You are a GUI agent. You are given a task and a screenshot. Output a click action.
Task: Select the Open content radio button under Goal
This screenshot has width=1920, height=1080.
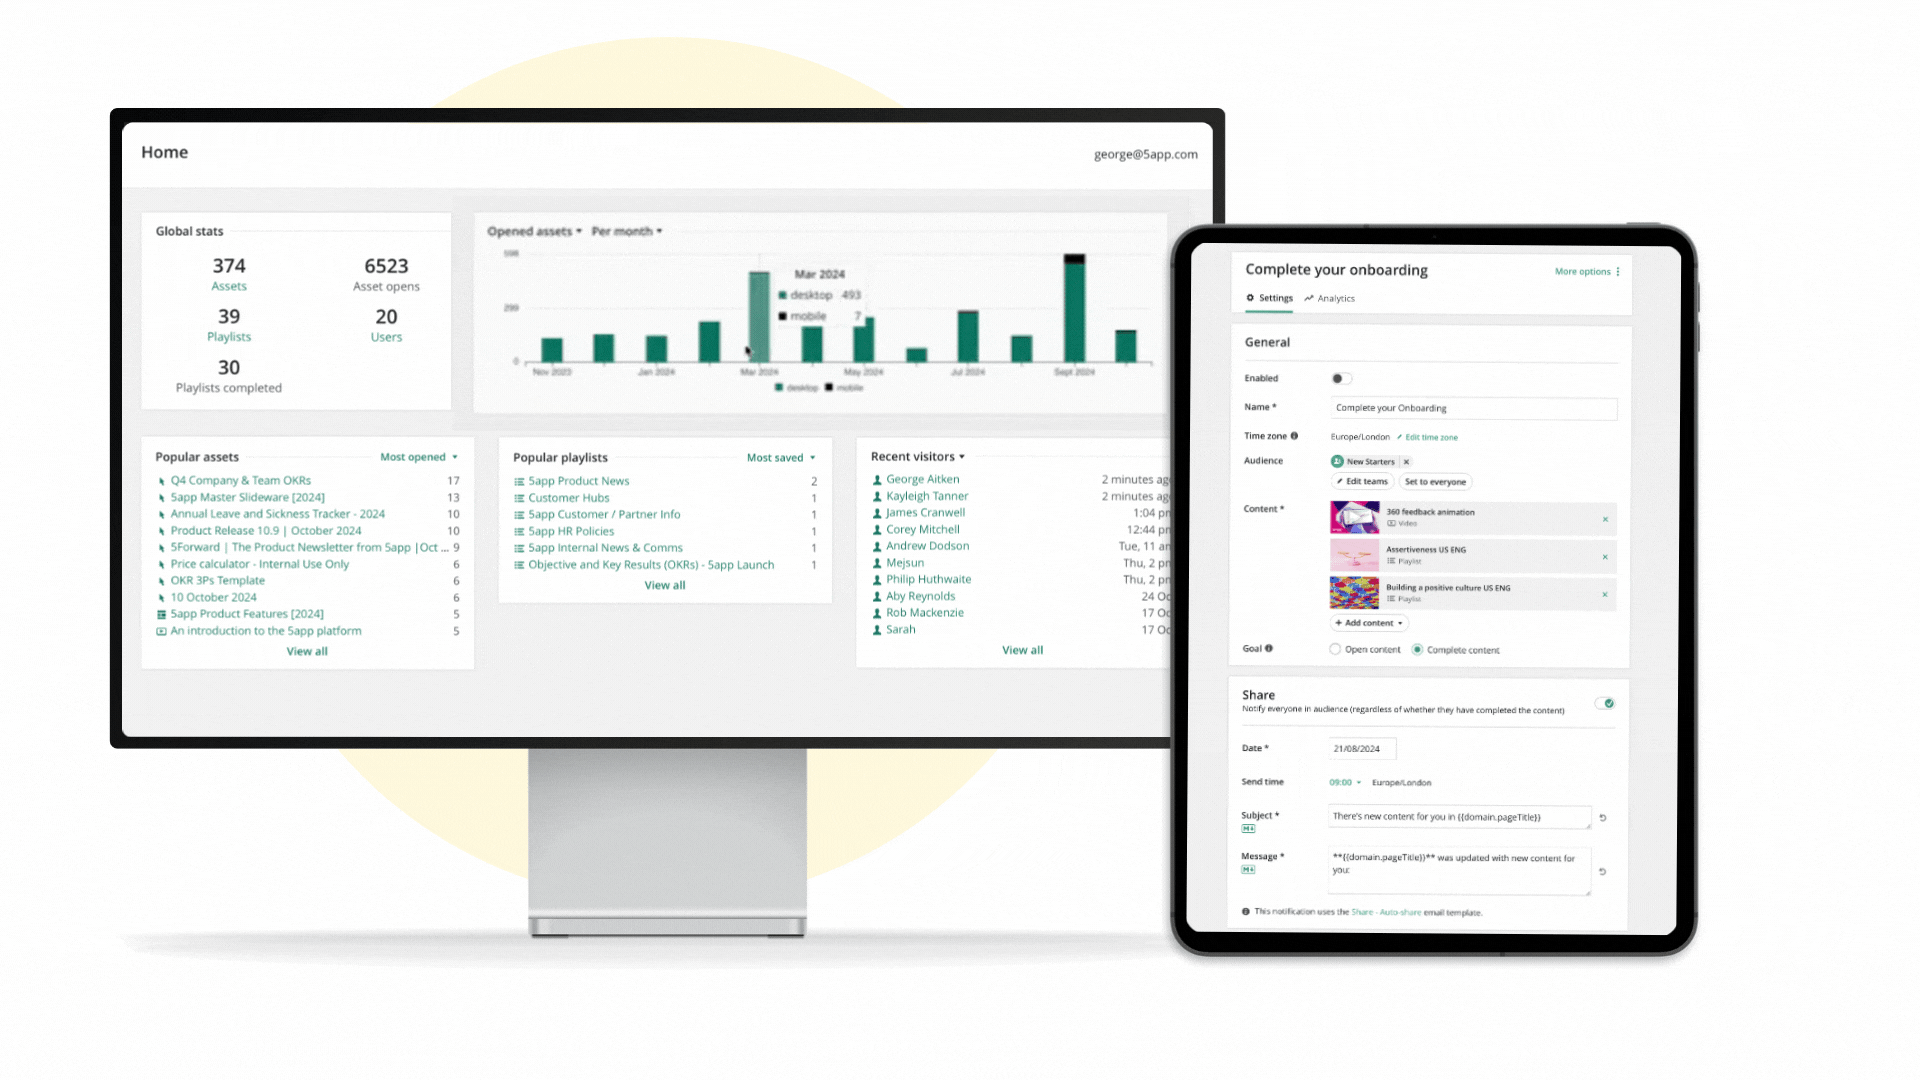coord(1335,649)
